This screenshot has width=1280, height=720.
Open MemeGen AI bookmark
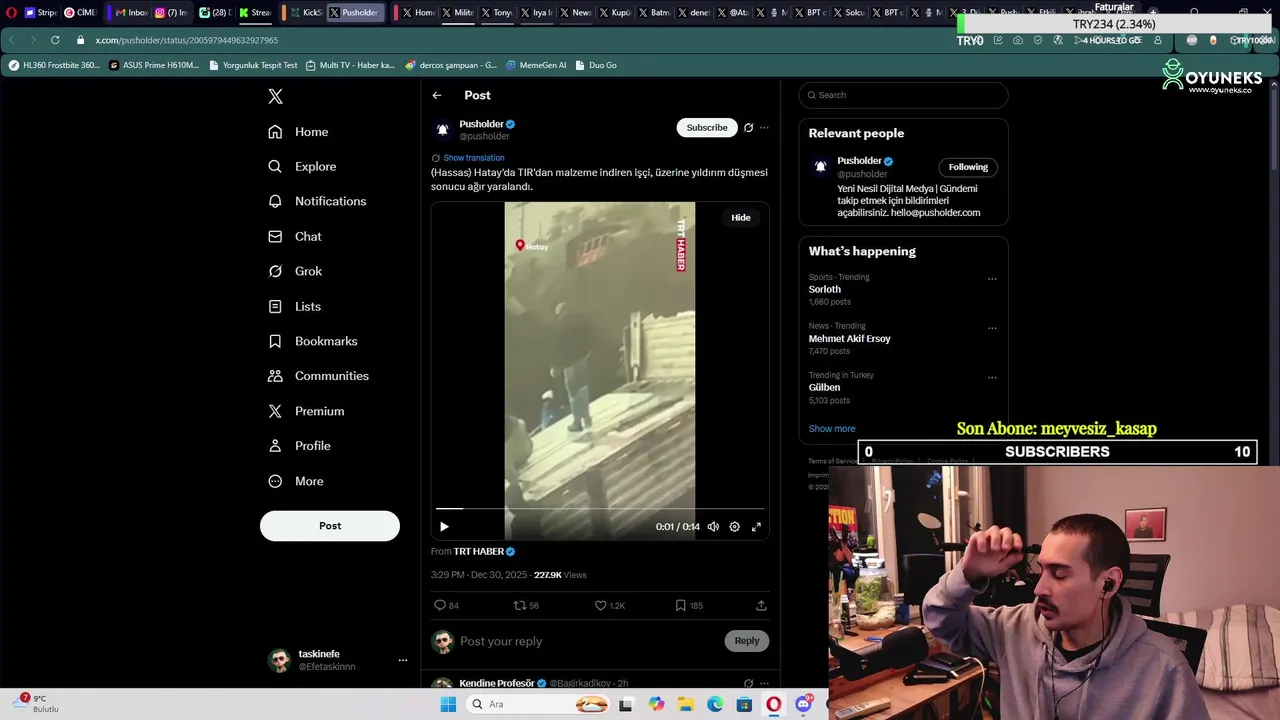click(536, 65)
